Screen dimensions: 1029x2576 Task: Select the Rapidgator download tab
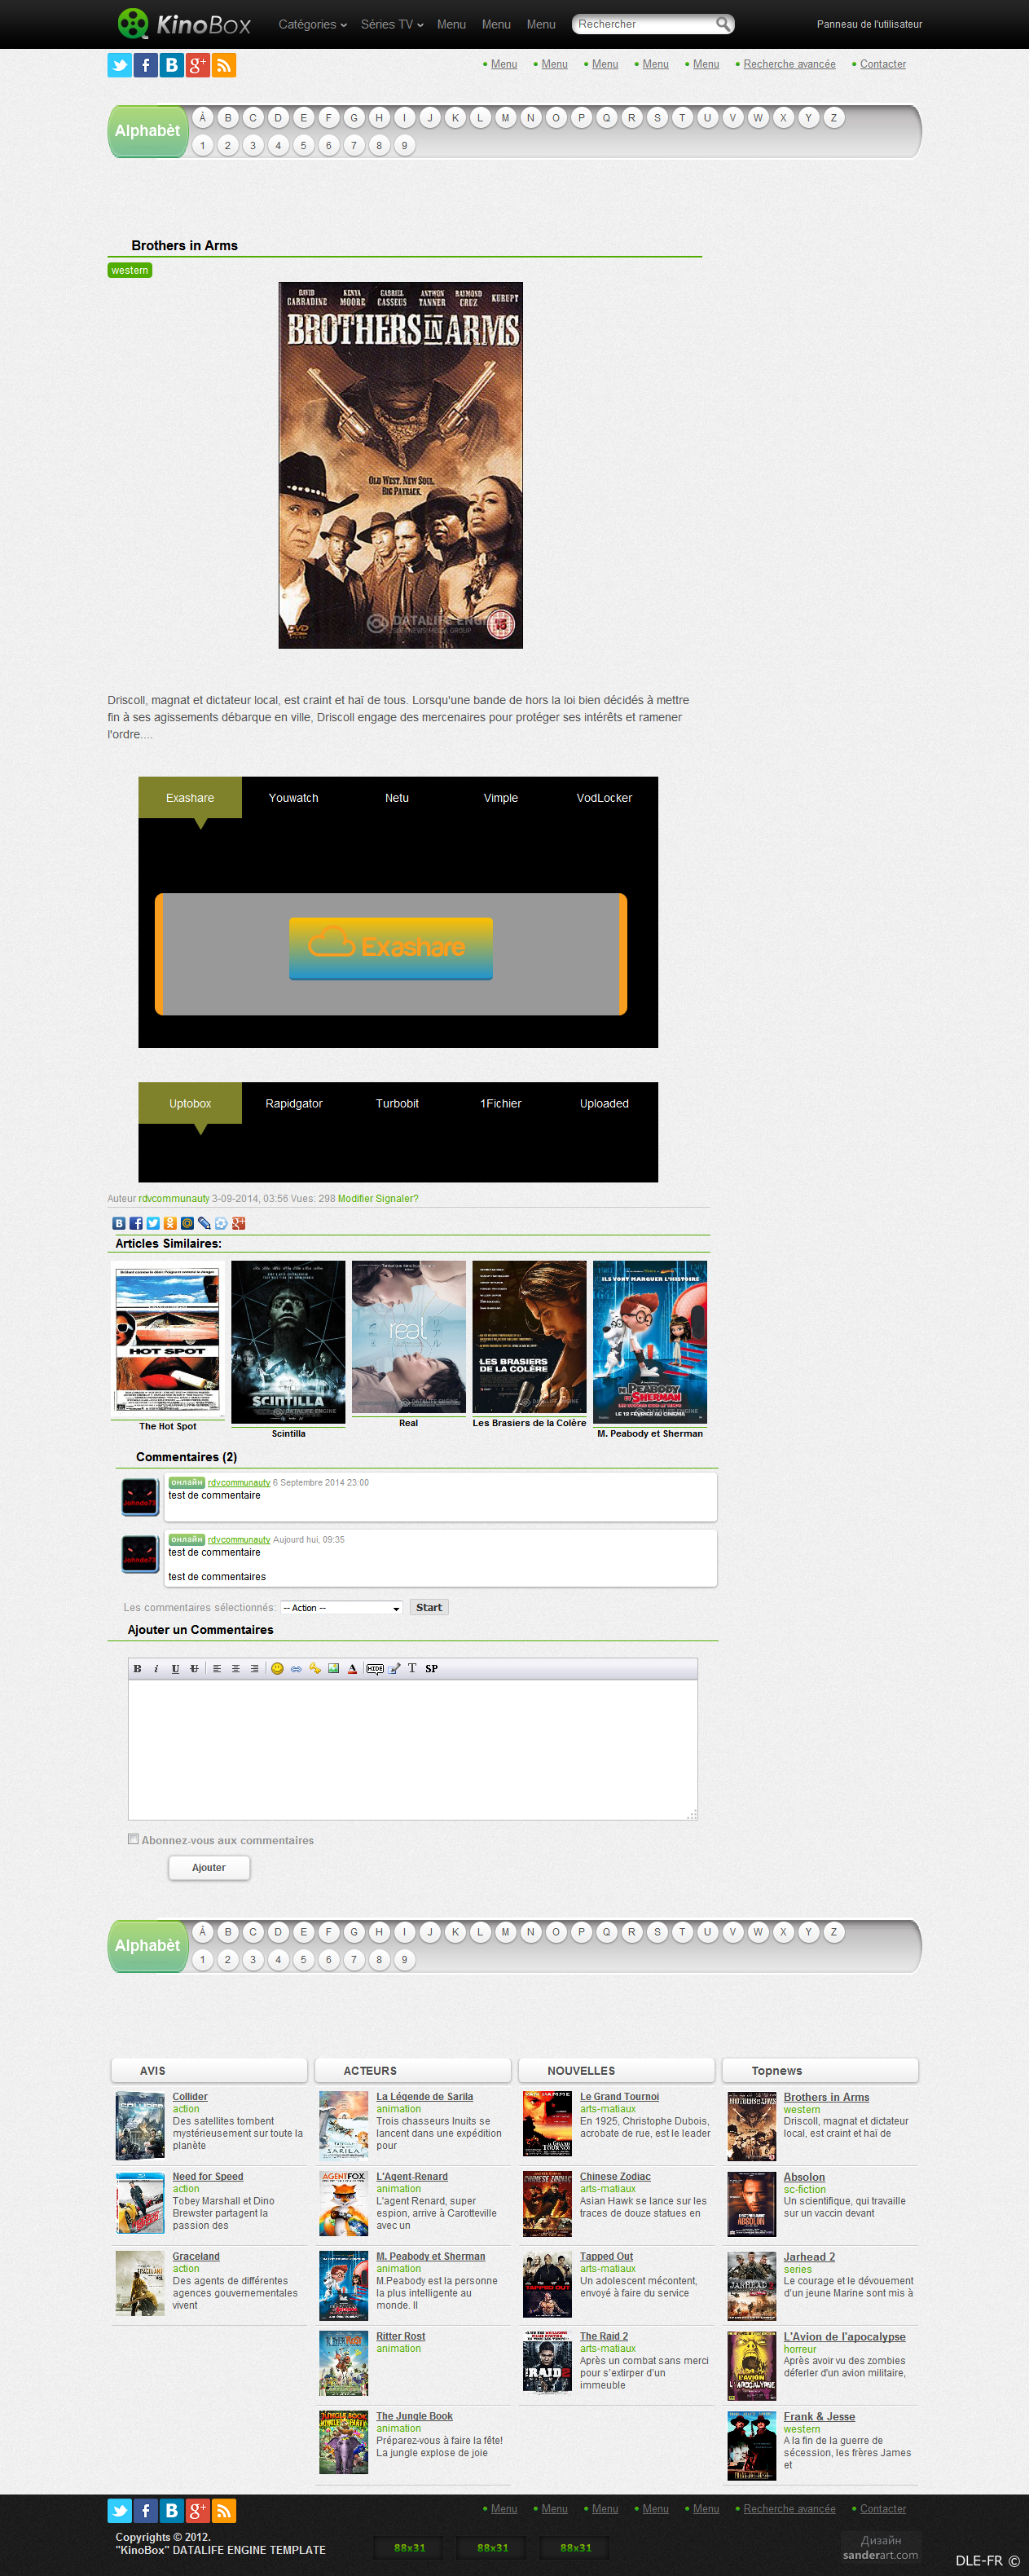(293, 1104)
